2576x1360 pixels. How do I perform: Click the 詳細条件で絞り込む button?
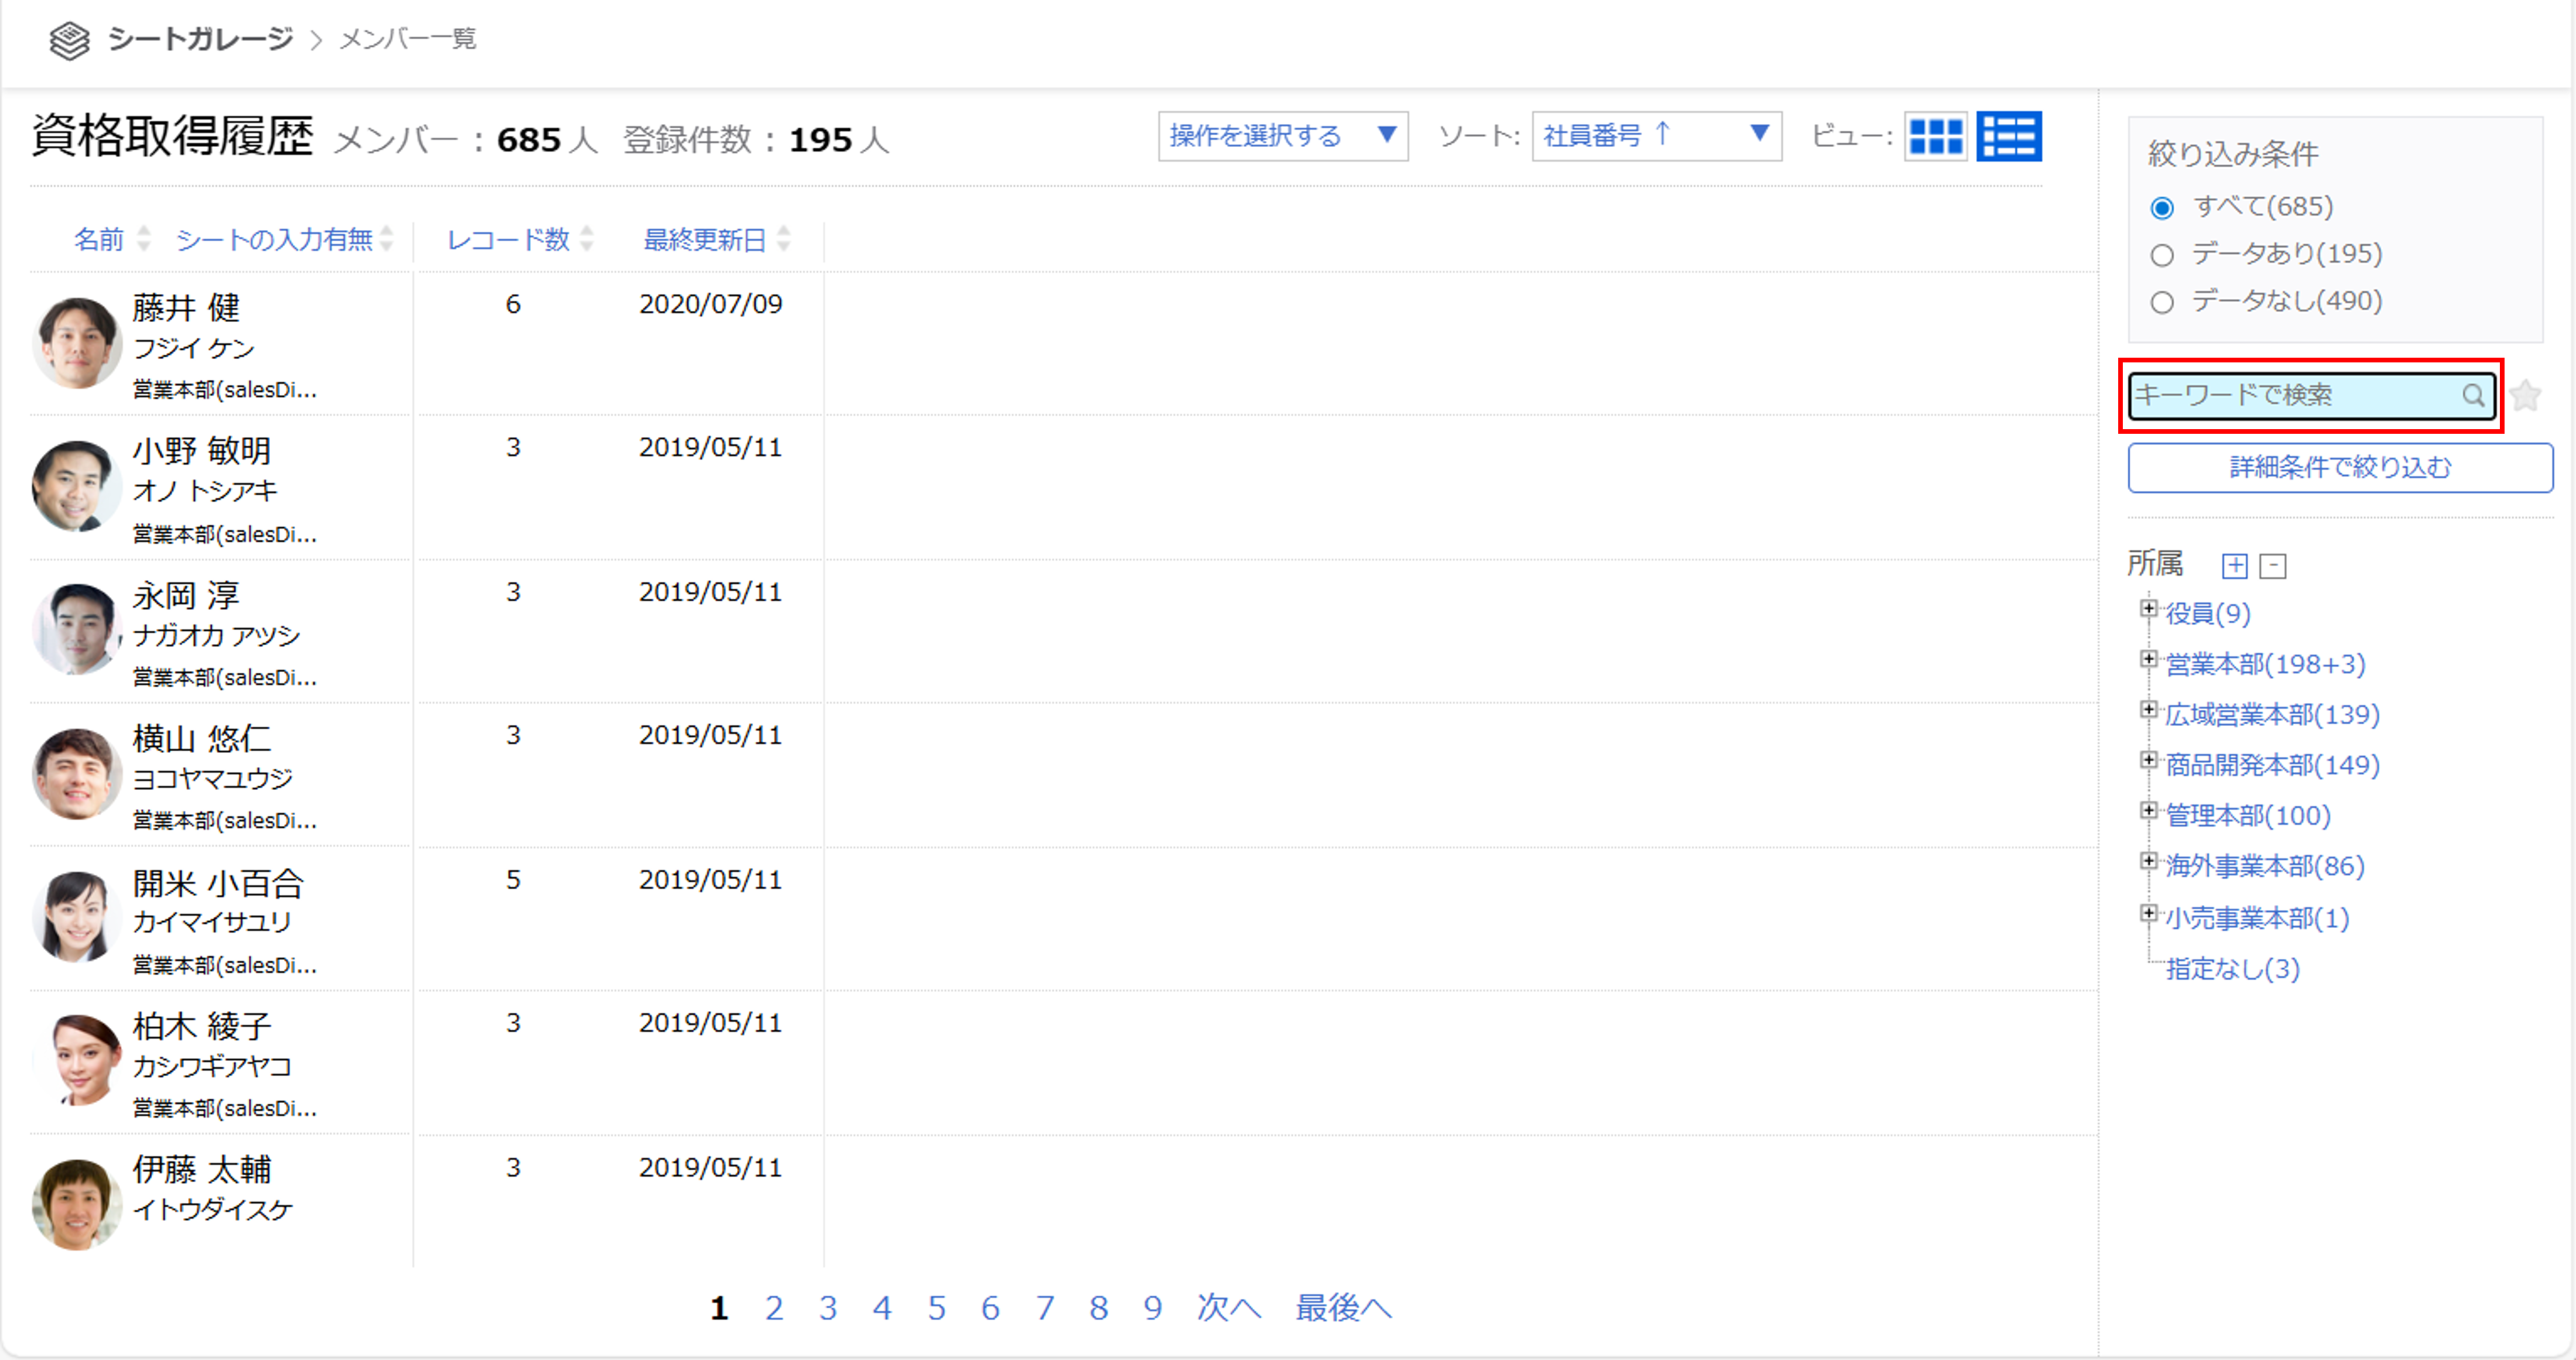(2339, 467)
